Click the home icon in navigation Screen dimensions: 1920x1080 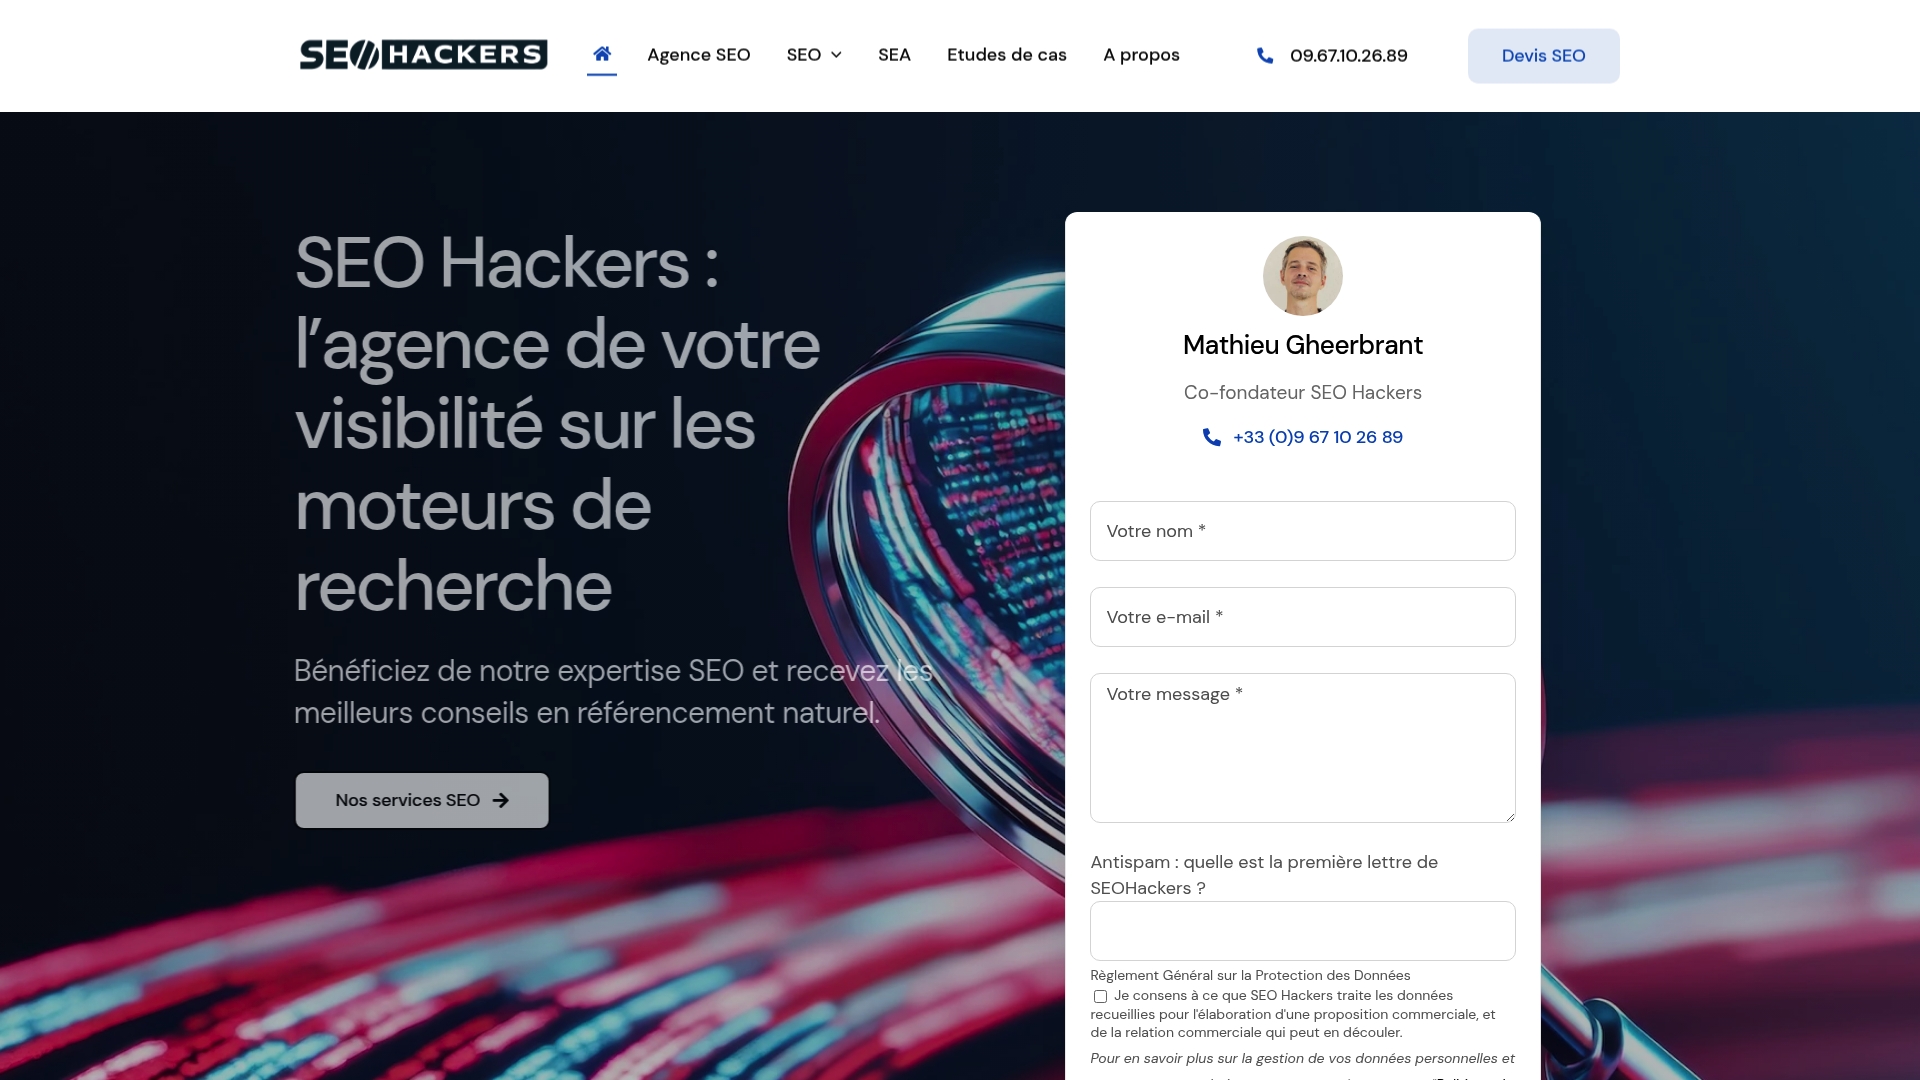click(x=602, y=54)
